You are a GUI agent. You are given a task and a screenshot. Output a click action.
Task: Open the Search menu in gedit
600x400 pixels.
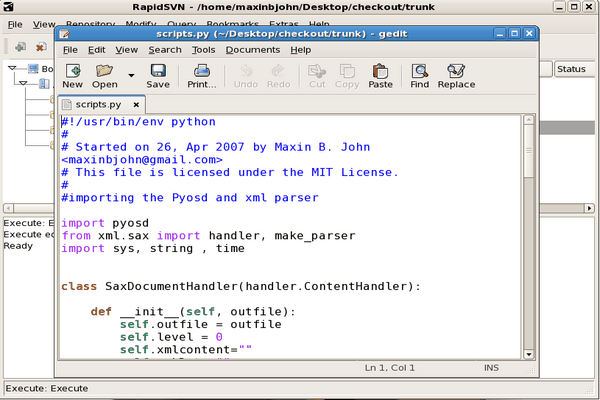pos(165,50)
